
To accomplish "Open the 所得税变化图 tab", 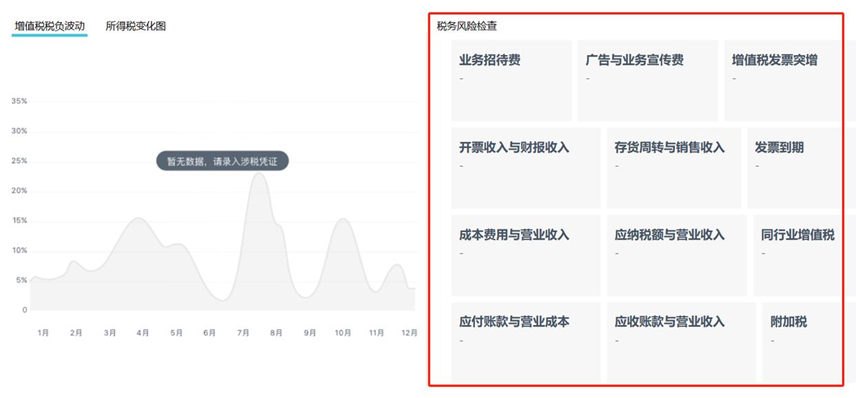I will tap(135, 26).
